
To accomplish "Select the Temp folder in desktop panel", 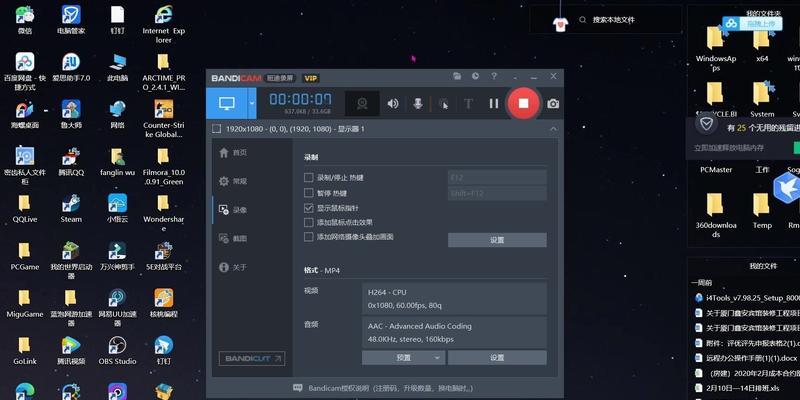I will coord(762,211).
